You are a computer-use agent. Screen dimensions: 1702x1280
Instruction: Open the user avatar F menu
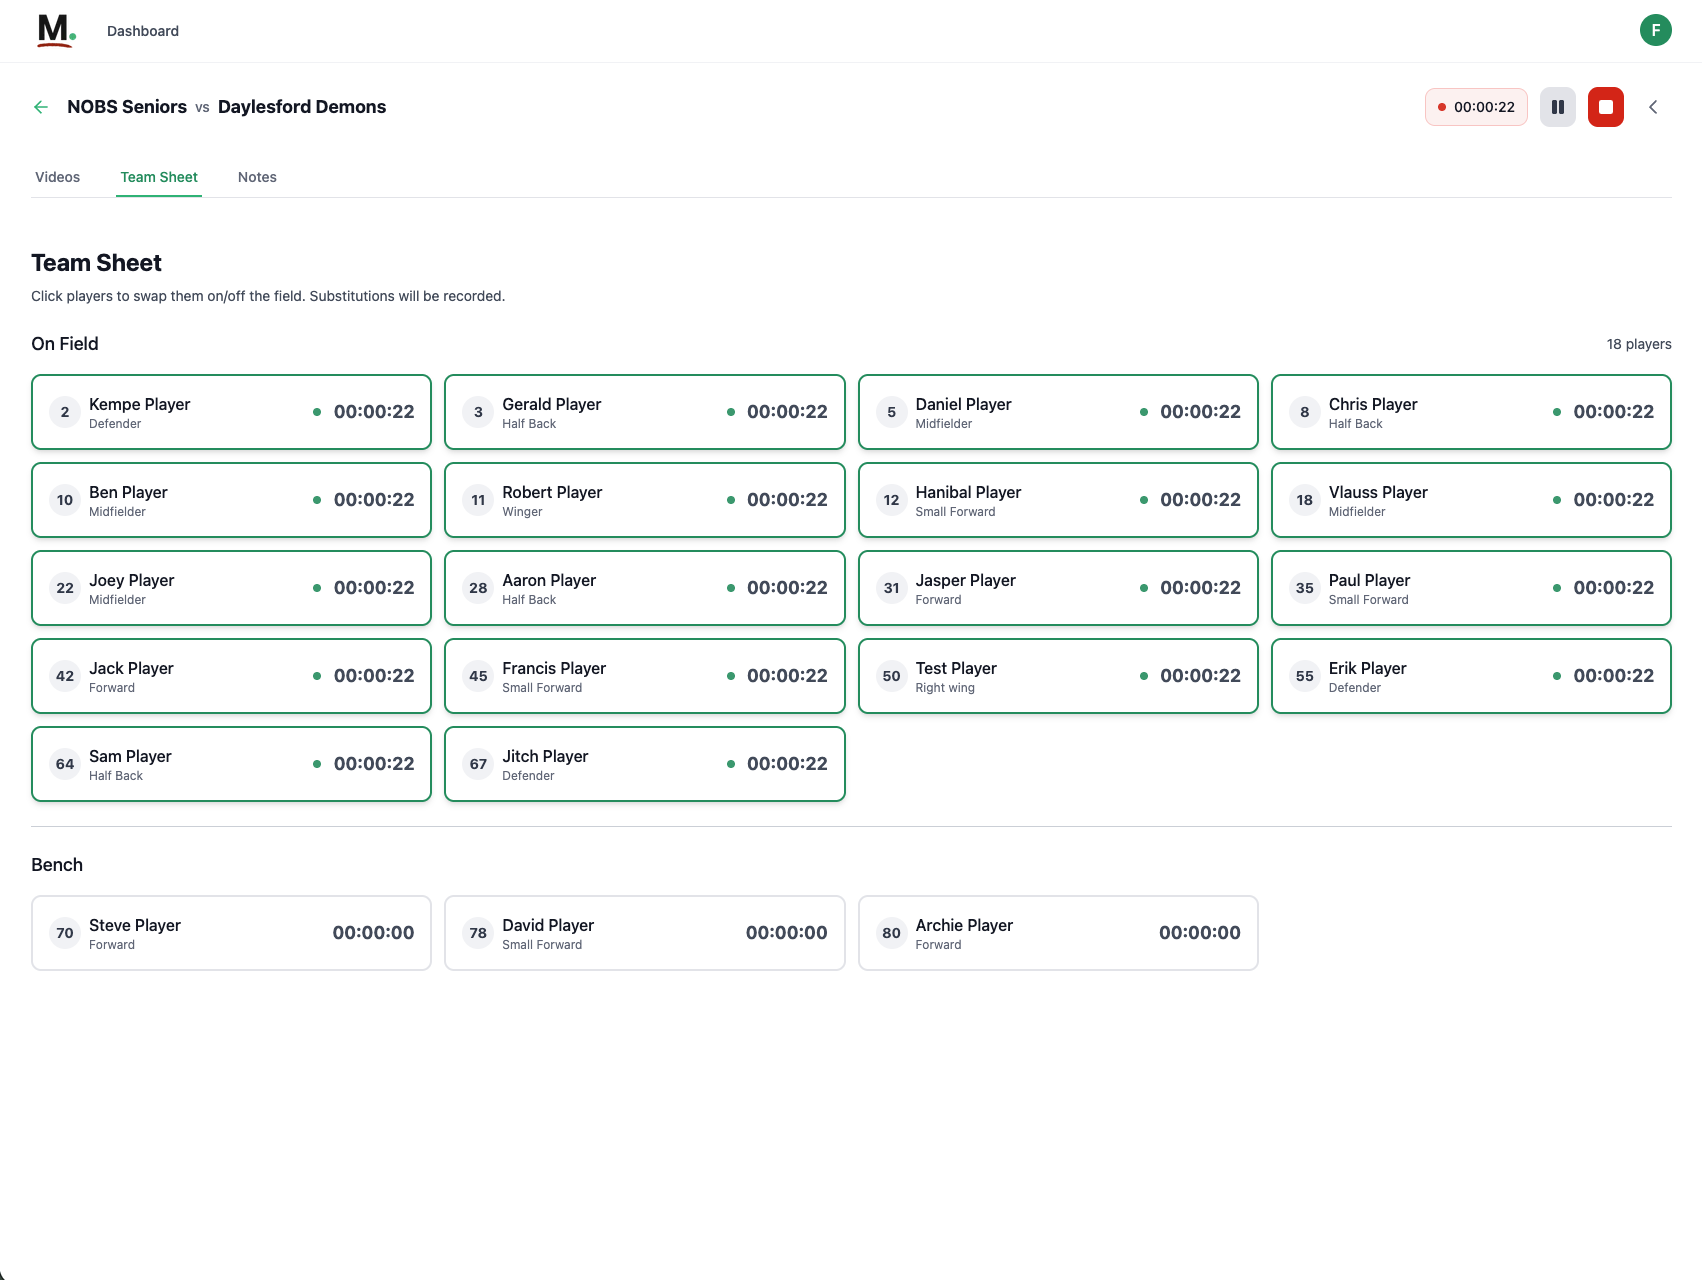coord(1655,30)
